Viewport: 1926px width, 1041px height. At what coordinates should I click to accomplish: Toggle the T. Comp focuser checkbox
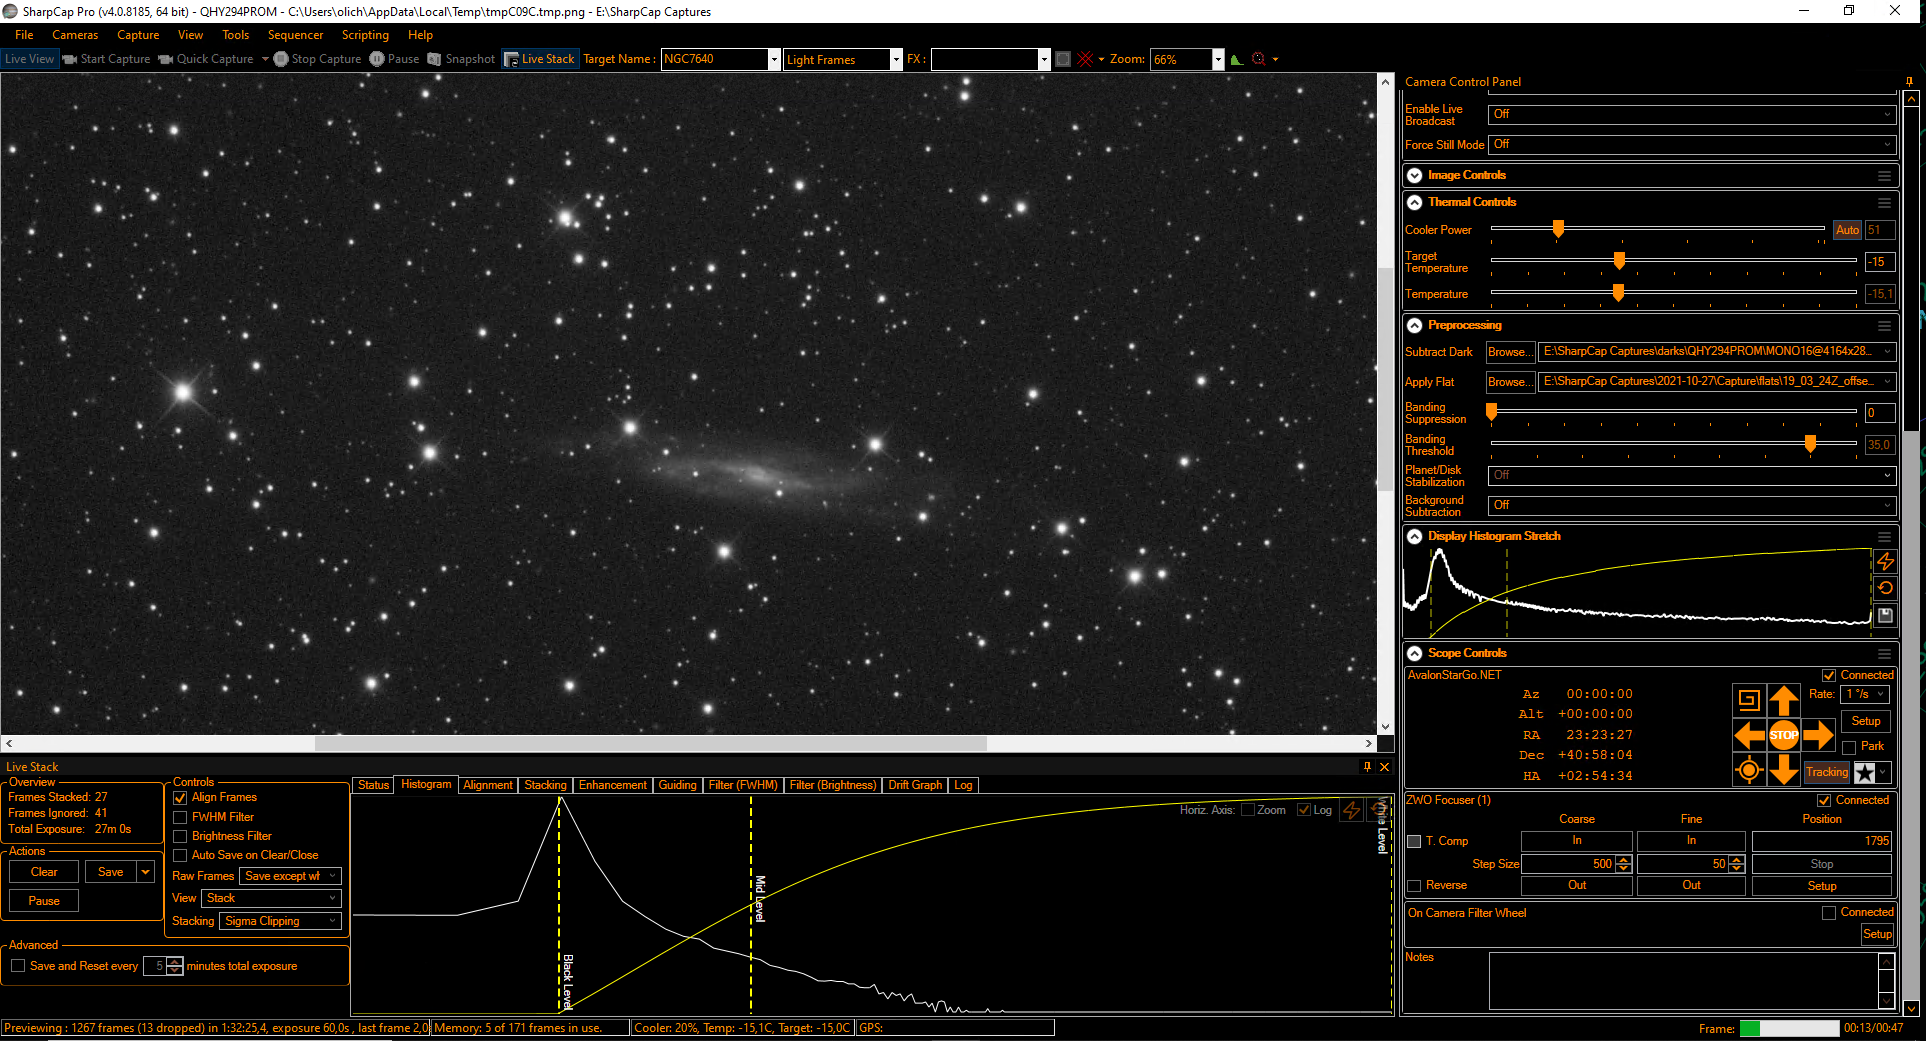(x=1415, y=841)
